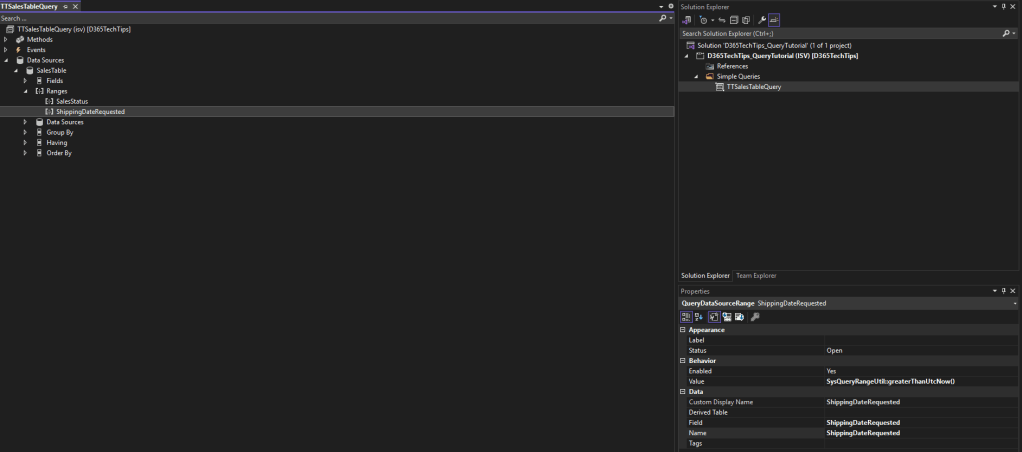
Task: Click the Show All Files toolbar icon
Action: (746, 20)
